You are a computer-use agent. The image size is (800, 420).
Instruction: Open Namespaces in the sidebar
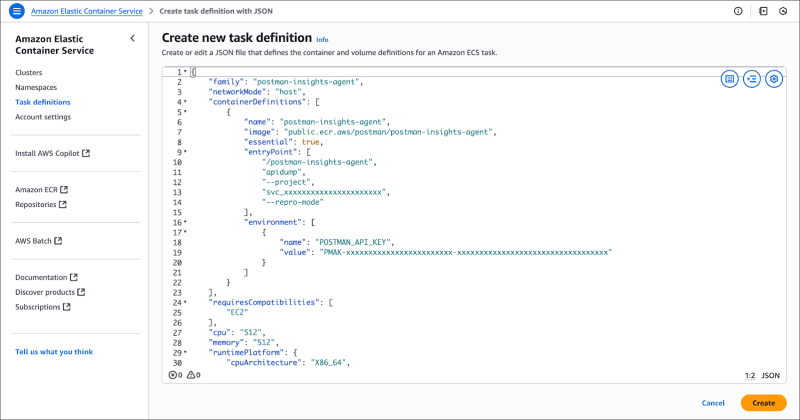point(36,87)
